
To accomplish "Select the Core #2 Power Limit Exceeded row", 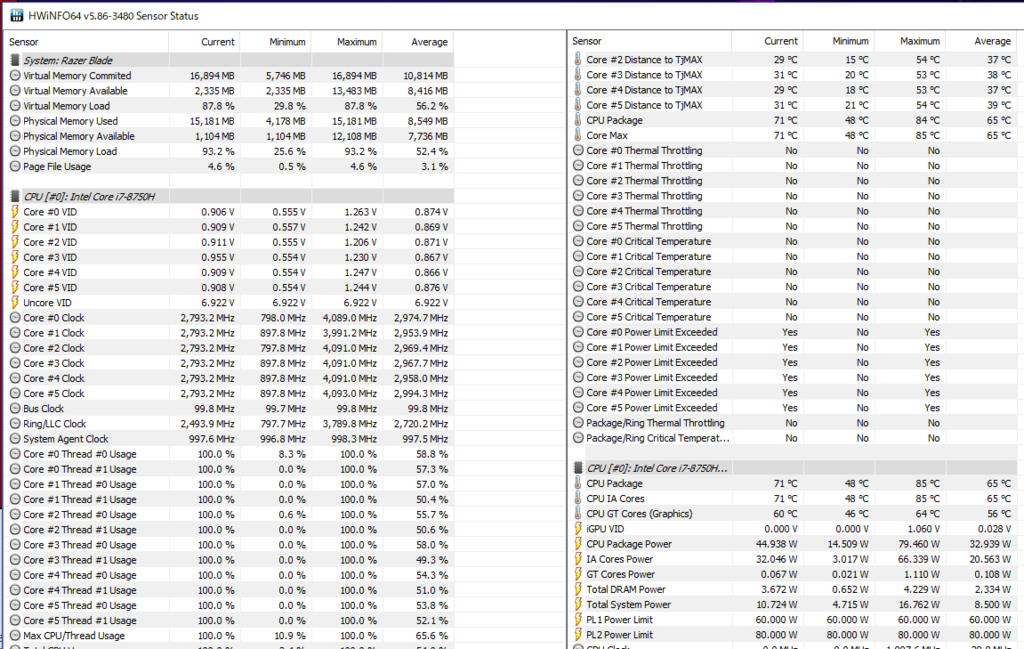I will (x=793, y=362).
